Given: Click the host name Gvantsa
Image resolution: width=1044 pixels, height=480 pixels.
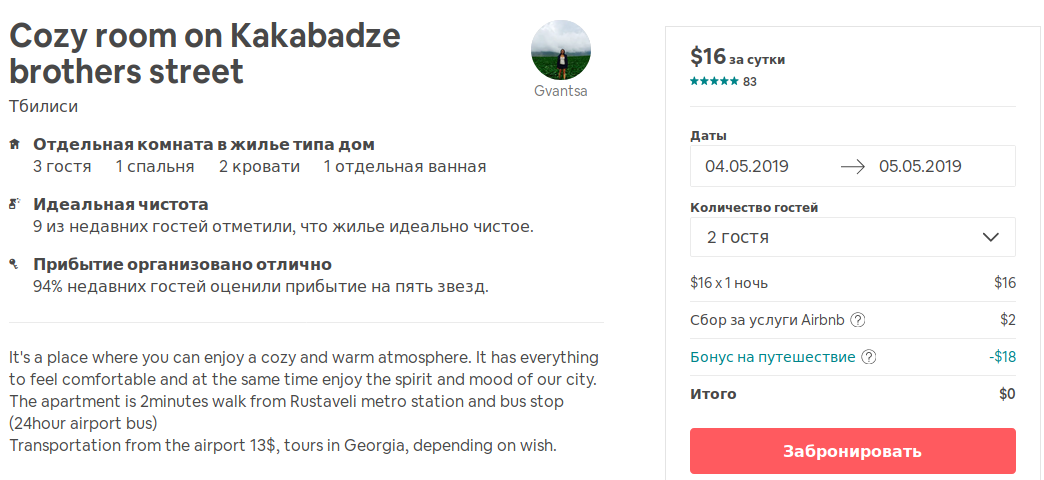Looking at the screenshot, I should (560, 91).
